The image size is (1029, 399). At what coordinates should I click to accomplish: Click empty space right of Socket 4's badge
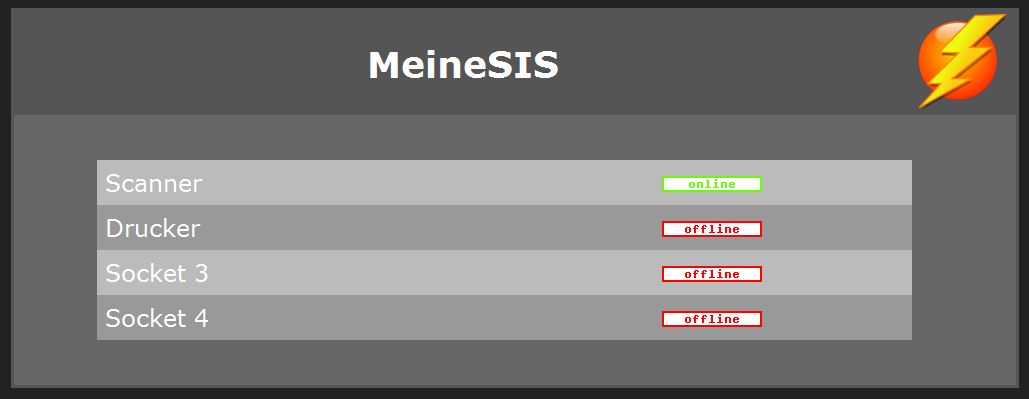837,318
